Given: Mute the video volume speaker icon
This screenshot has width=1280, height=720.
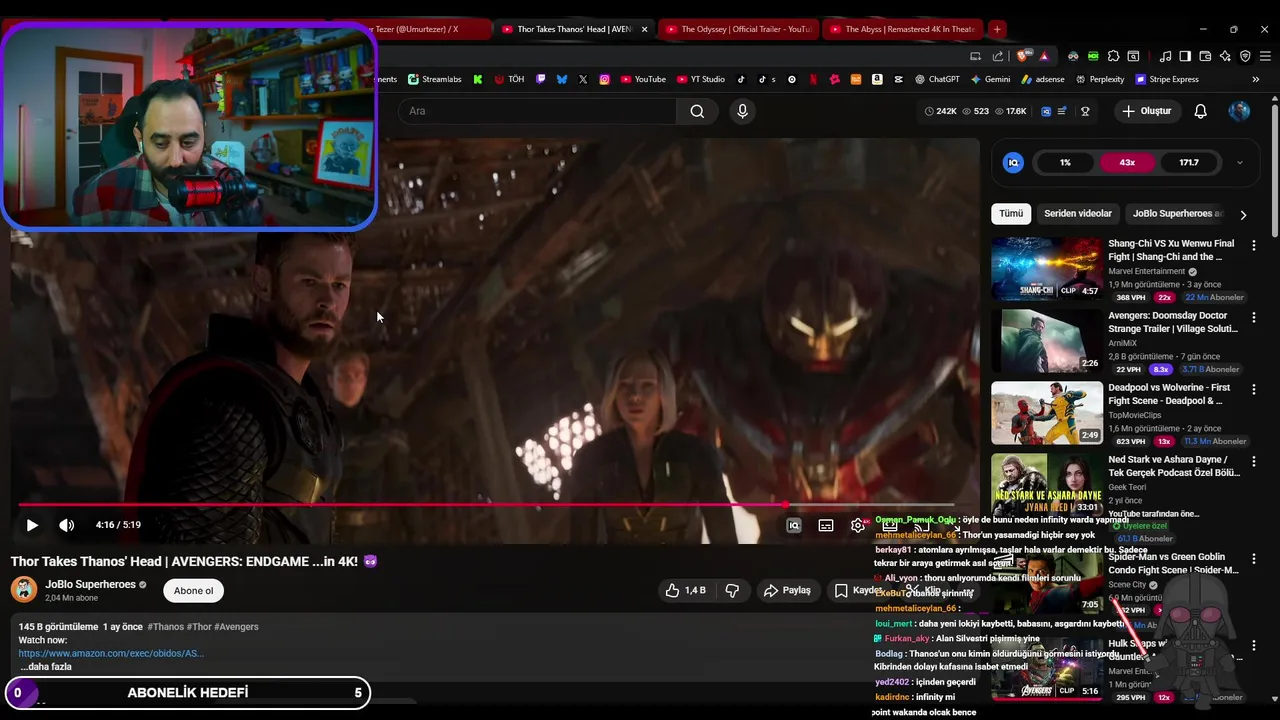Looking at the screenshot, I should point(66,525).
